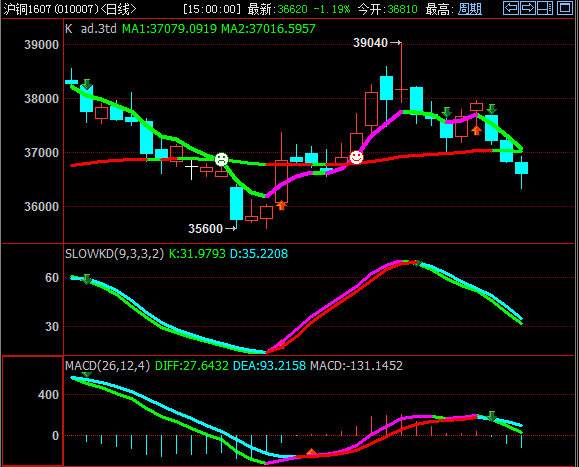Click the left arrow navigation icon

coord(511,8)
